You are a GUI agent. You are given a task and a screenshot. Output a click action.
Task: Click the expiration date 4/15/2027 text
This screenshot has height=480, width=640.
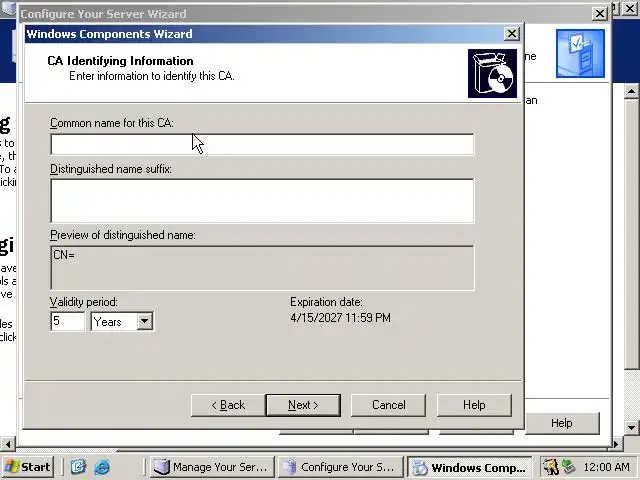340,318
